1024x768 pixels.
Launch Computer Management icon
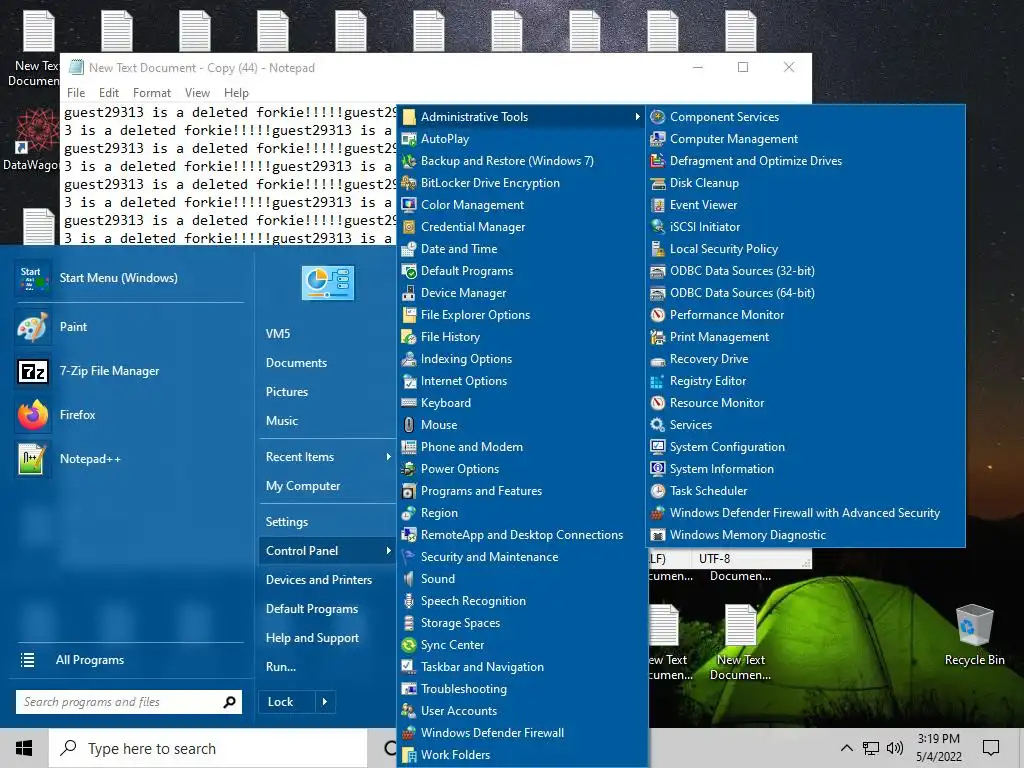658,139
